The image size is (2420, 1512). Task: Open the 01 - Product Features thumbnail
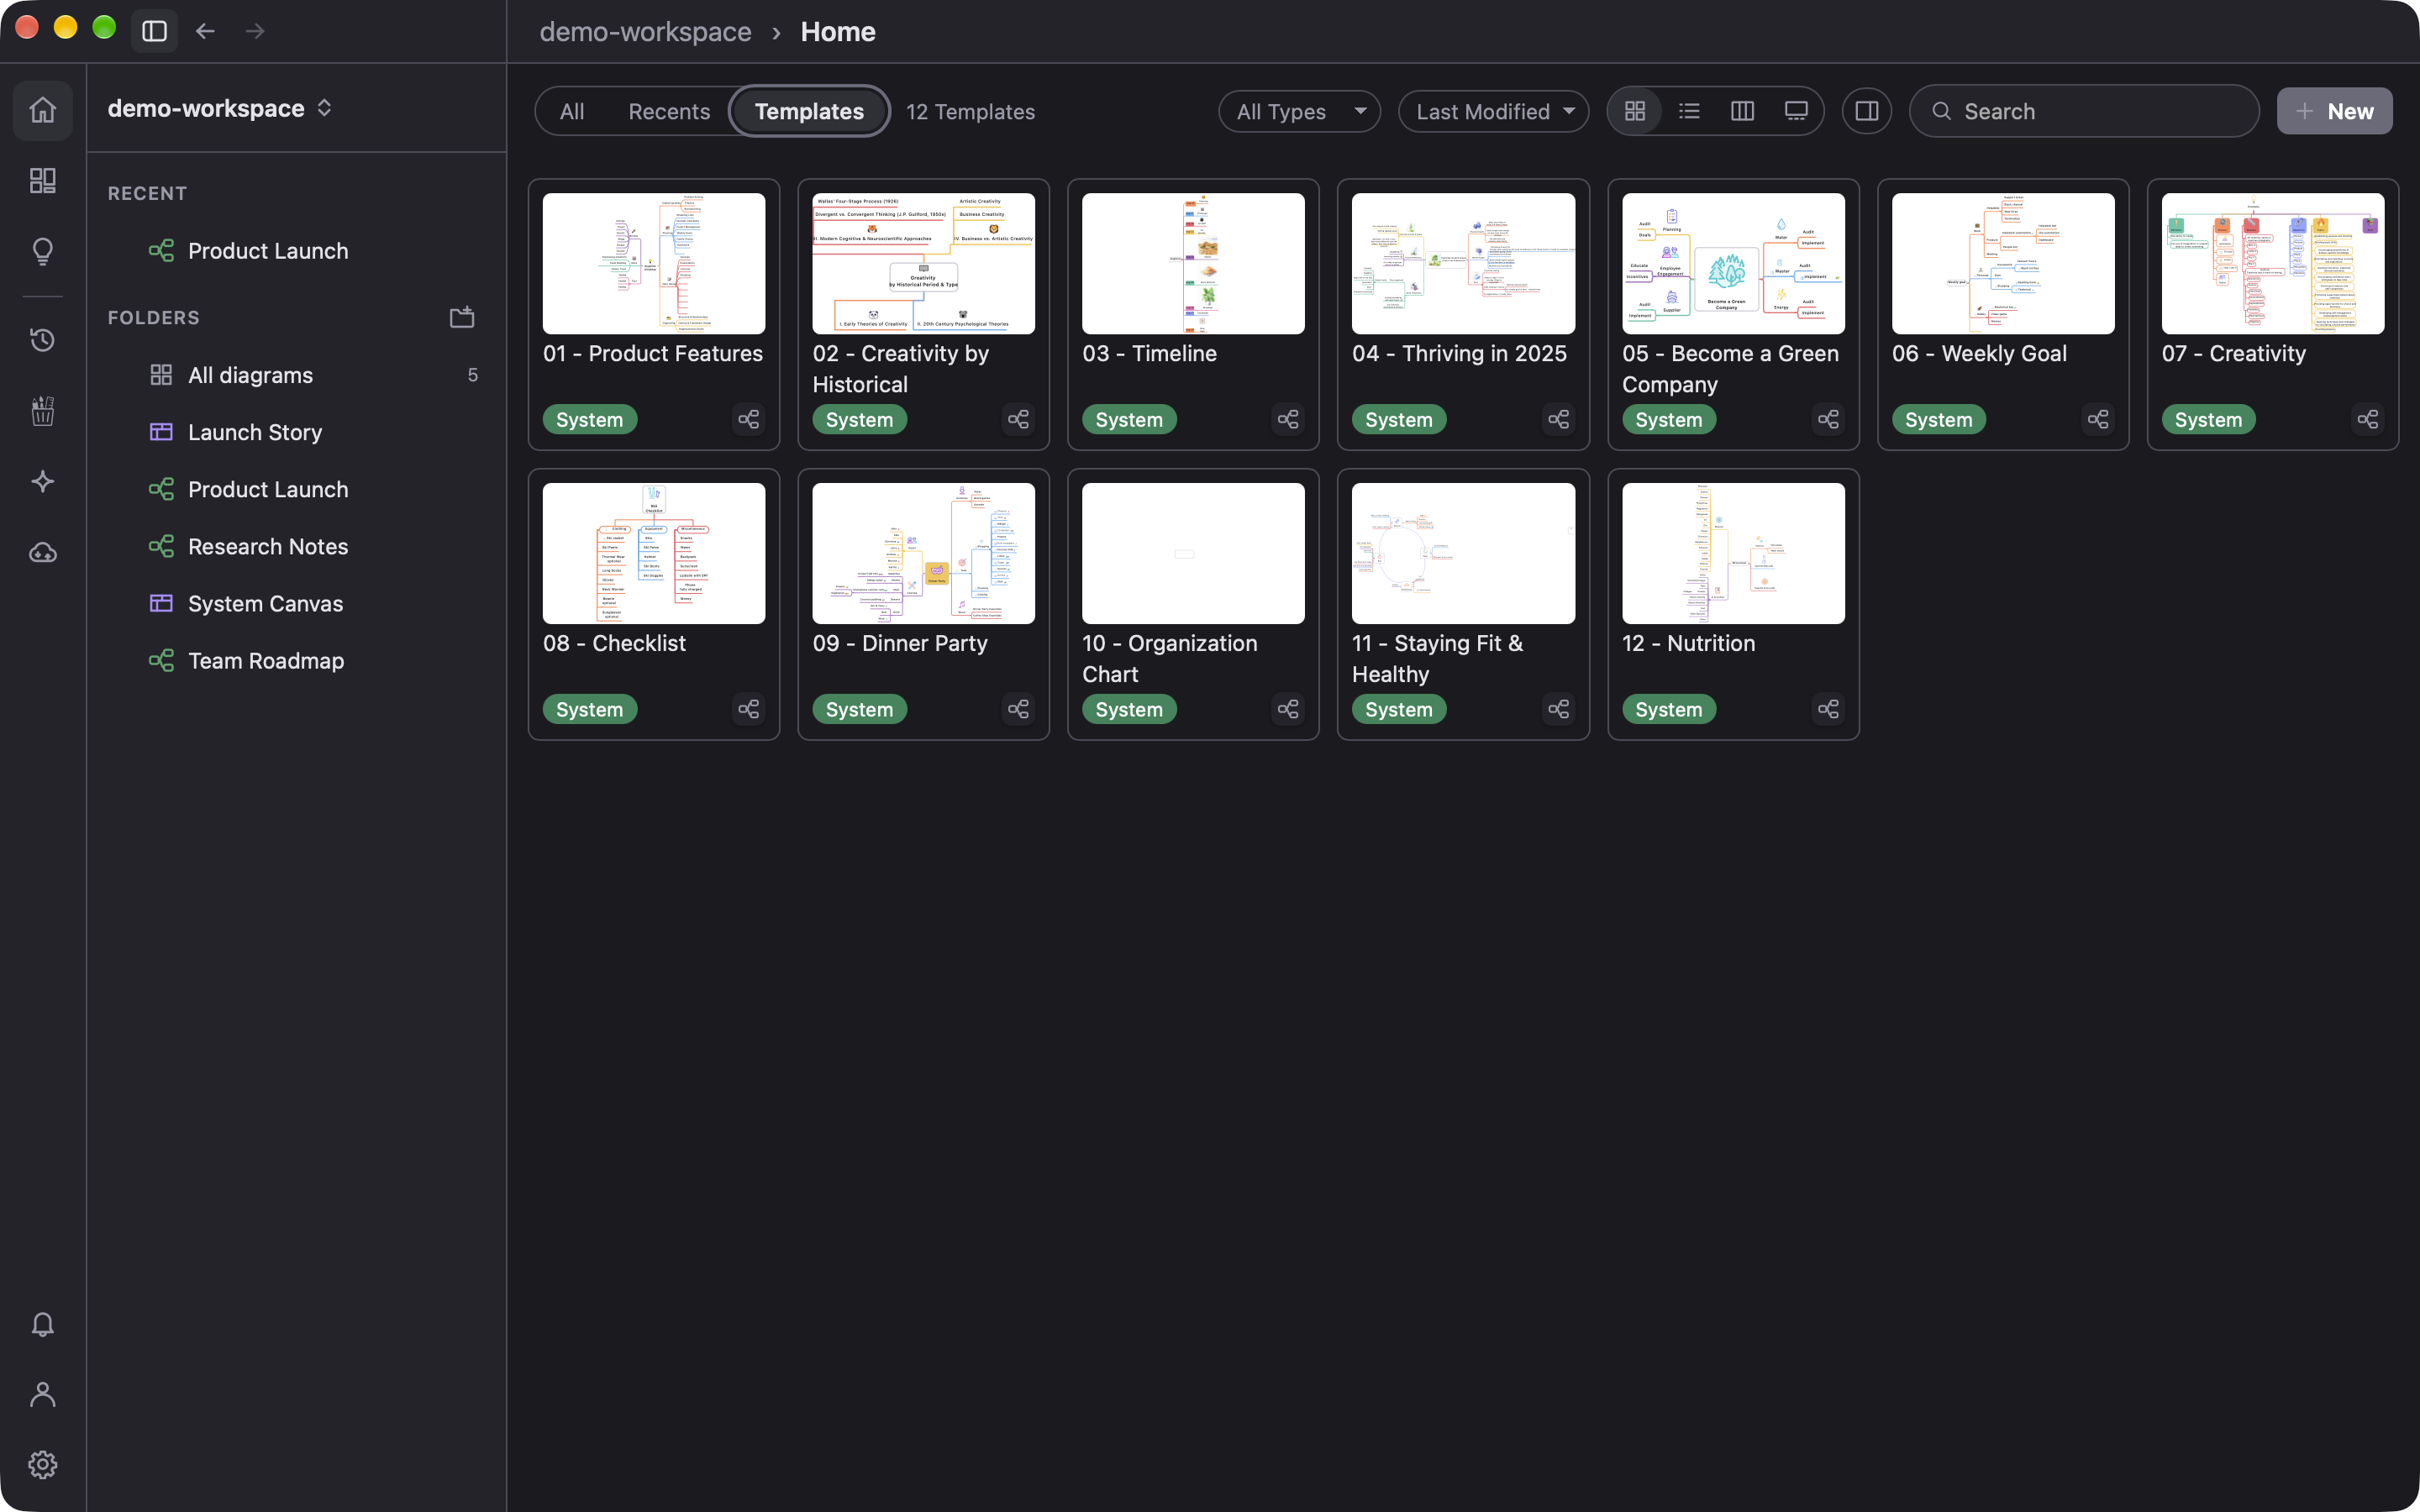click(654, 263)
